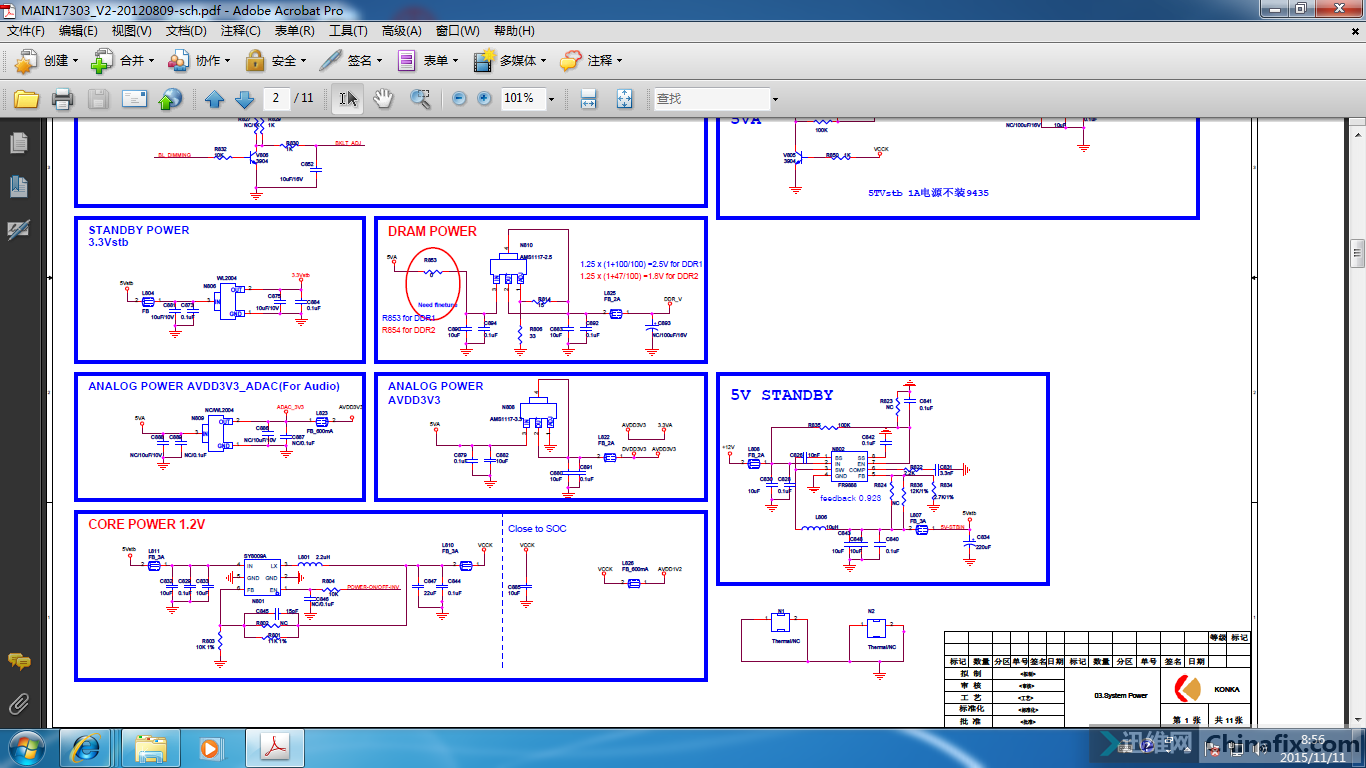1366x768 pixels.
Task: Choose the Marquee Zoom tool
Action: [x=420, y=99]
